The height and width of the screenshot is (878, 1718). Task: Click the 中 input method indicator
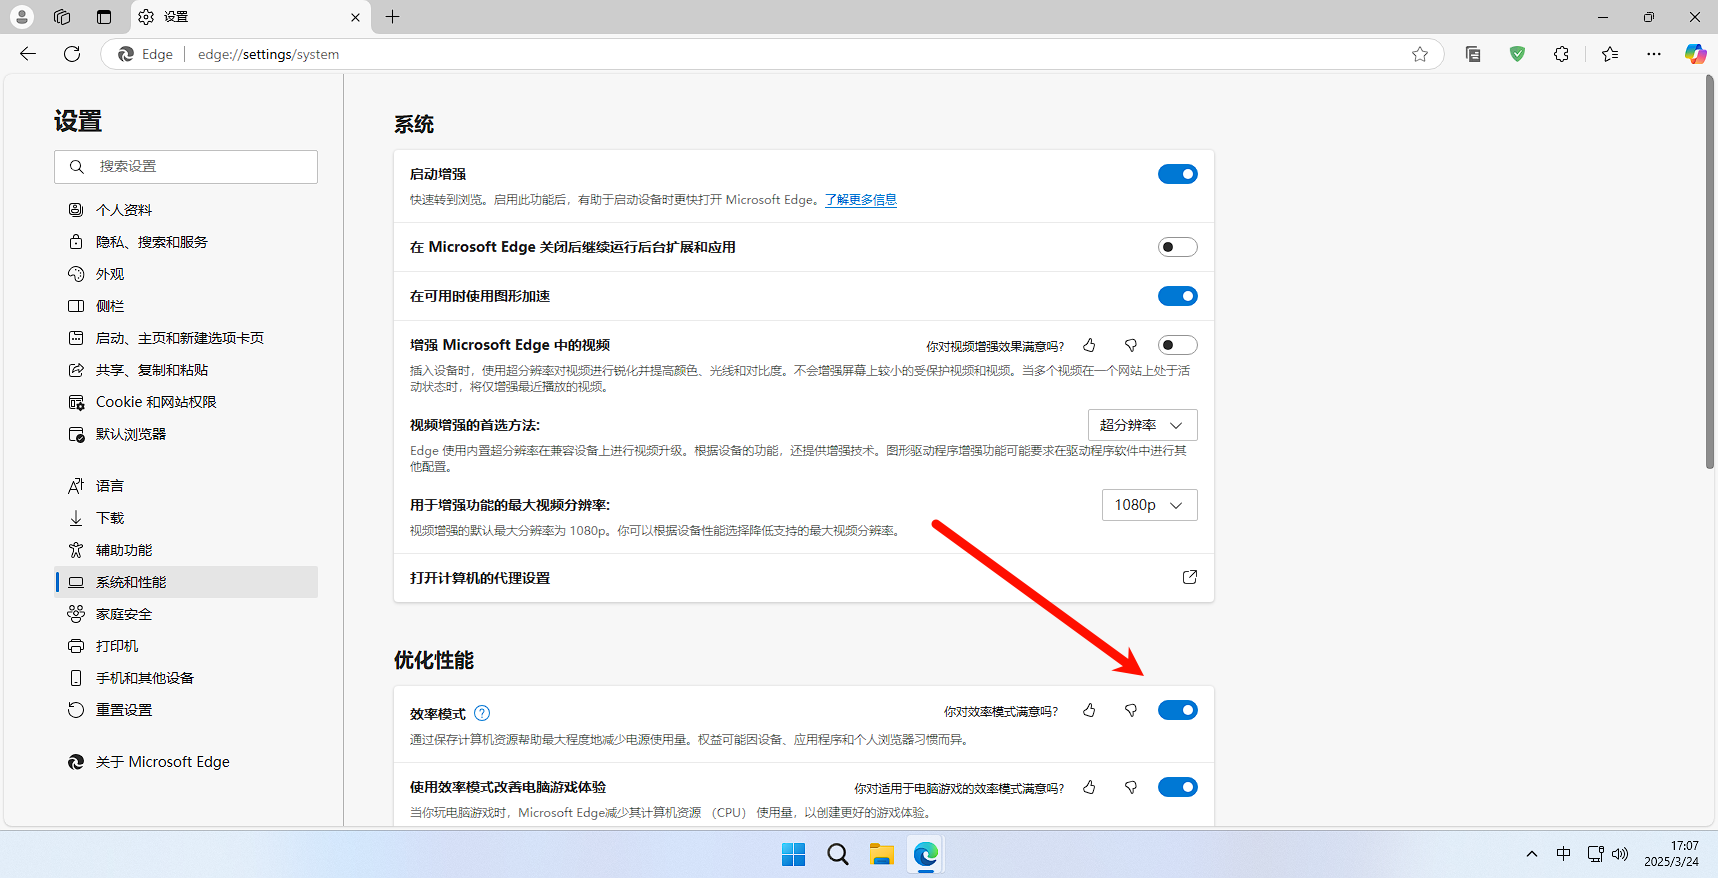[1563, 854]
